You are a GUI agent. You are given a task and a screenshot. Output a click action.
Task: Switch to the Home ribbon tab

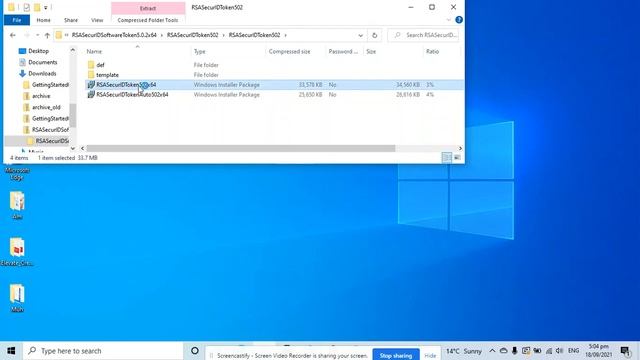point(43,20)
